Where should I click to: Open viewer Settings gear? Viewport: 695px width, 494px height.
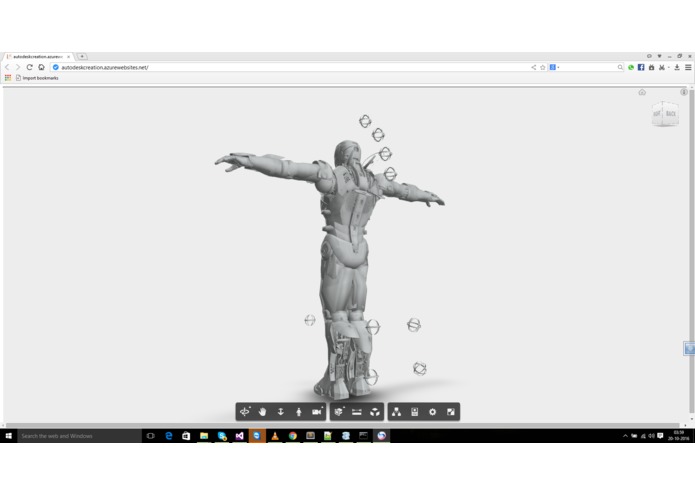(x=433, y=412)
